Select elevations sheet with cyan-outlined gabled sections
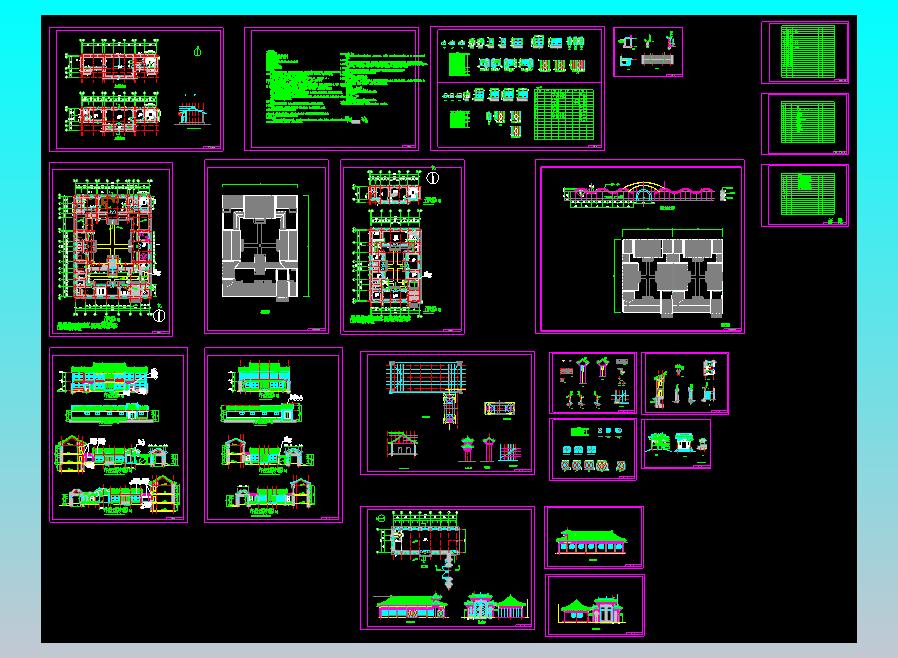The height and width of the screenshot is (658, 898). (273, 435)
